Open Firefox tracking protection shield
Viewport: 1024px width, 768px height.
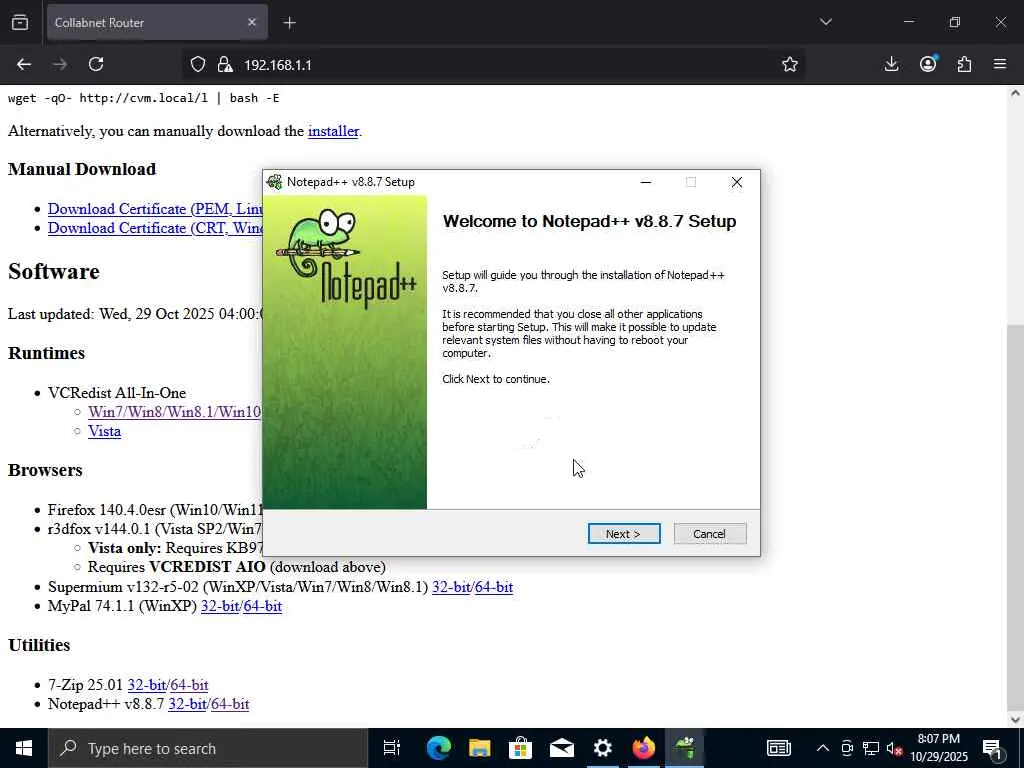coord(198,65)
